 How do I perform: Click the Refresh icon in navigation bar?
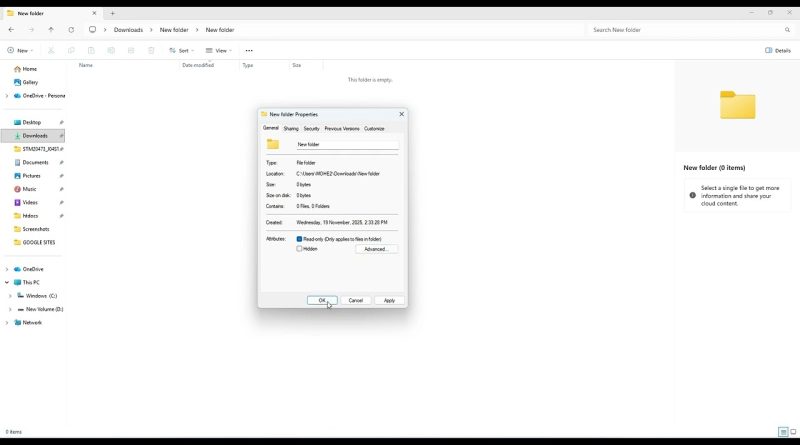tap(71, 30)
